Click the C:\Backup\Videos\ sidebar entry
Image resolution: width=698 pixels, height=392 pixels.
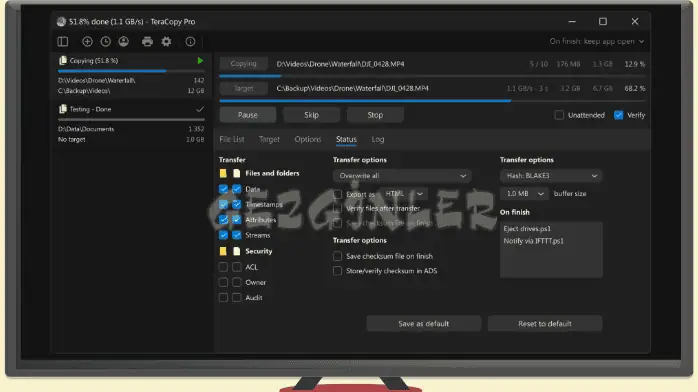[x=84, y=91]
